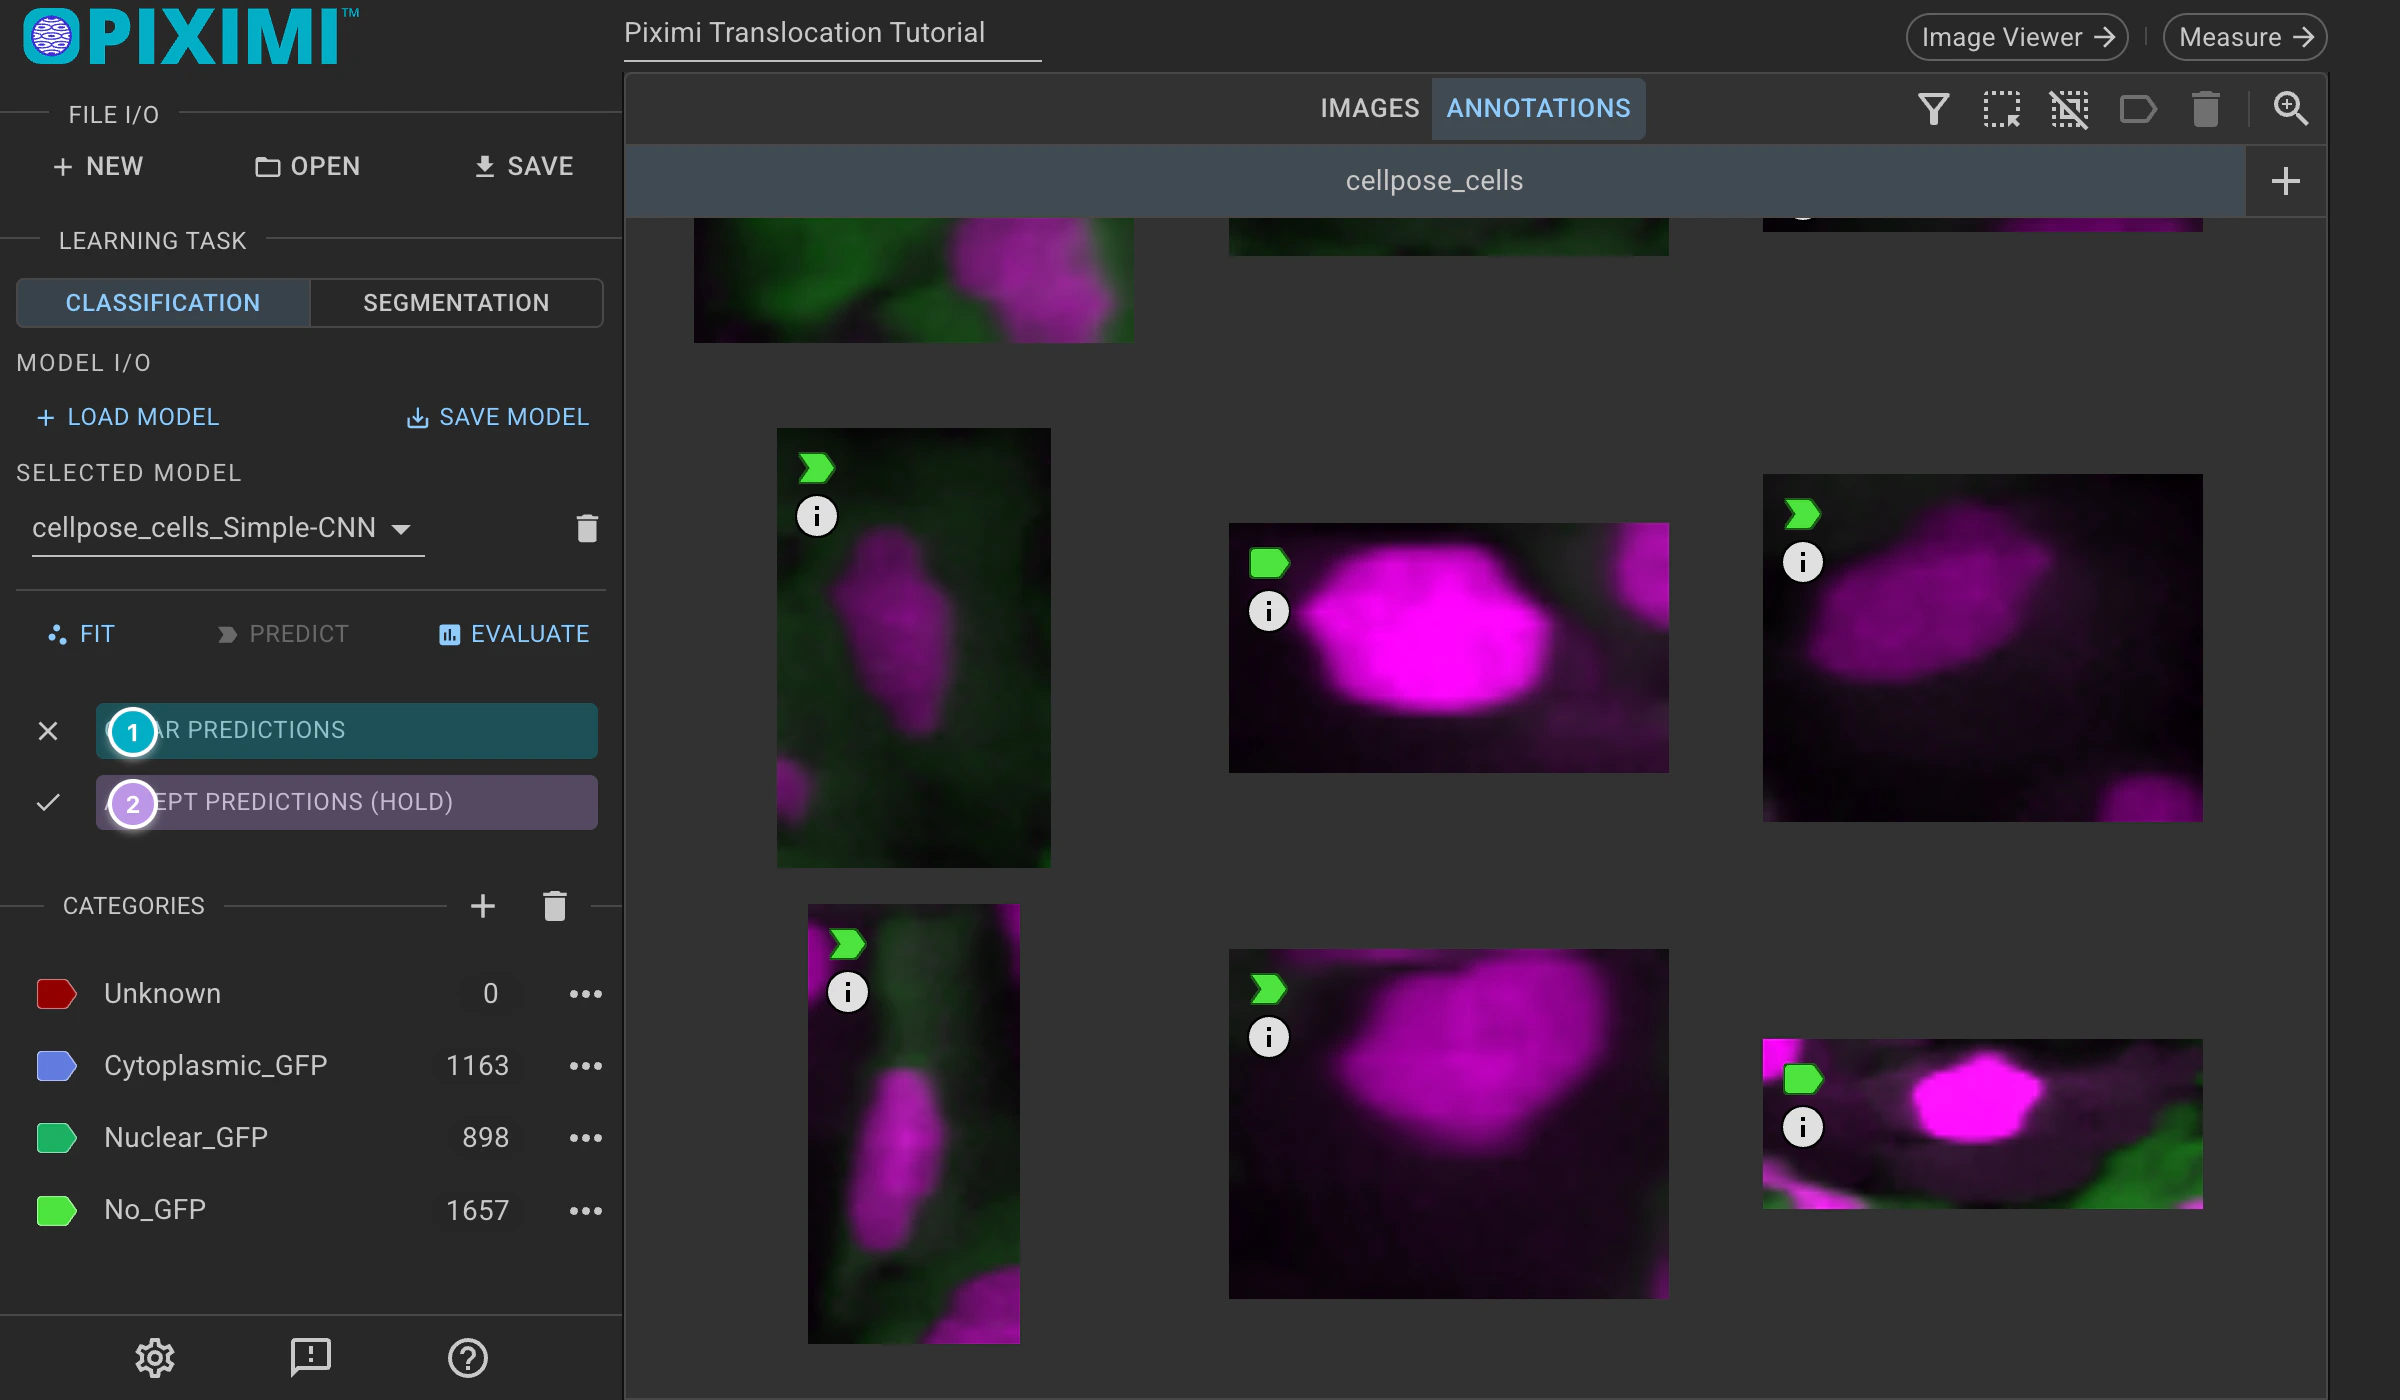Click the Save project button
The image size is (2400, 1400).
coord(523,166)
